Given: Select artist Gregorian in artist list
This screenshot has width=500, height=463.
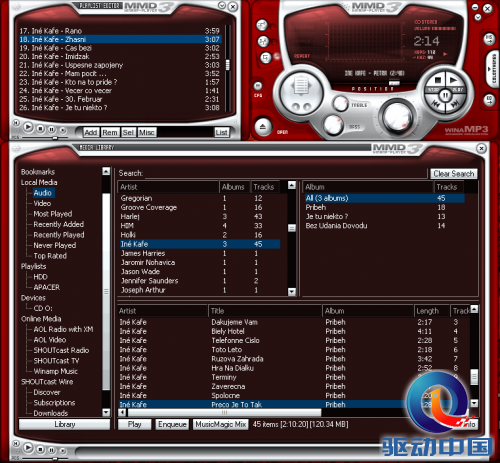Looking at the screenshot, I should point(200,198).
